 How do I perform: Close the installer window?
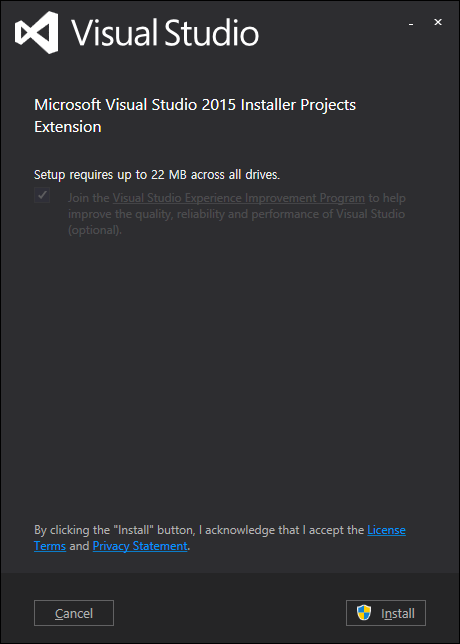coord(438,23)
